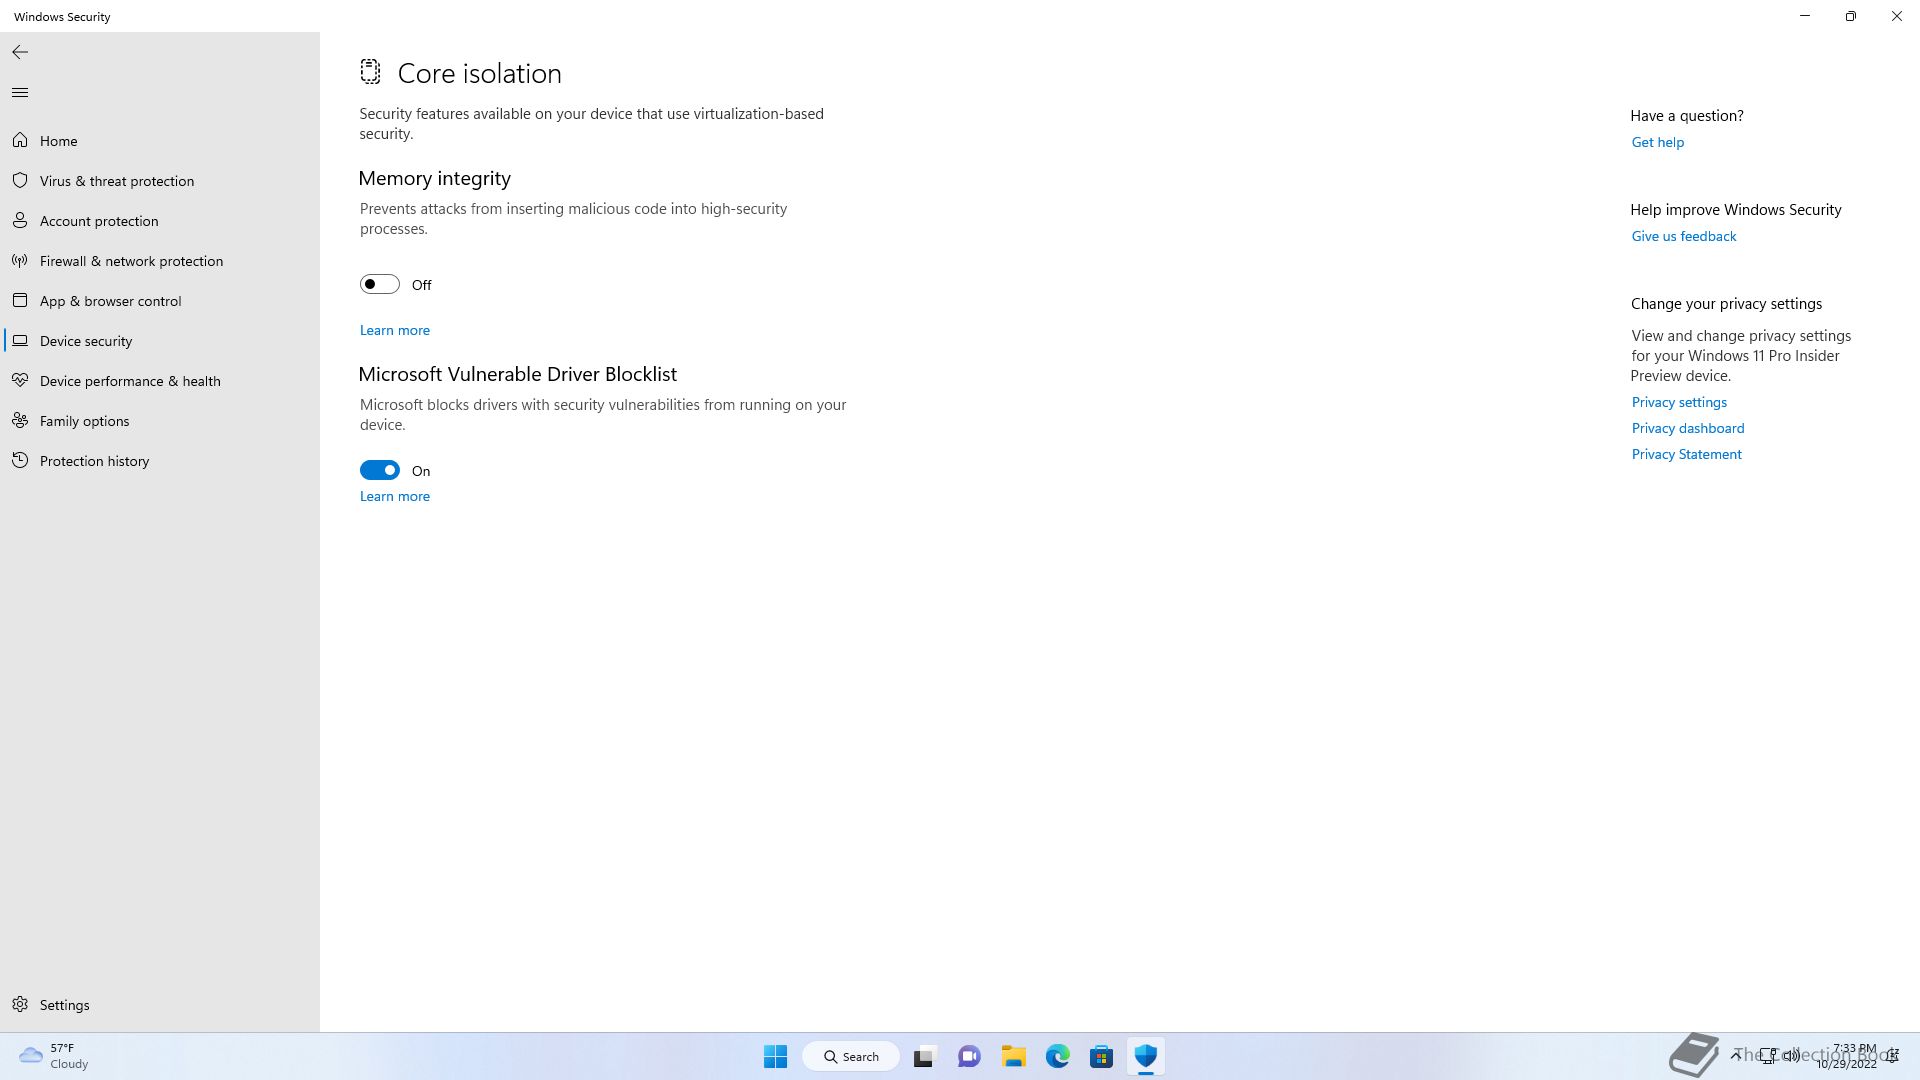
Task: Click the Core isolation heading text
Action: 479,73
